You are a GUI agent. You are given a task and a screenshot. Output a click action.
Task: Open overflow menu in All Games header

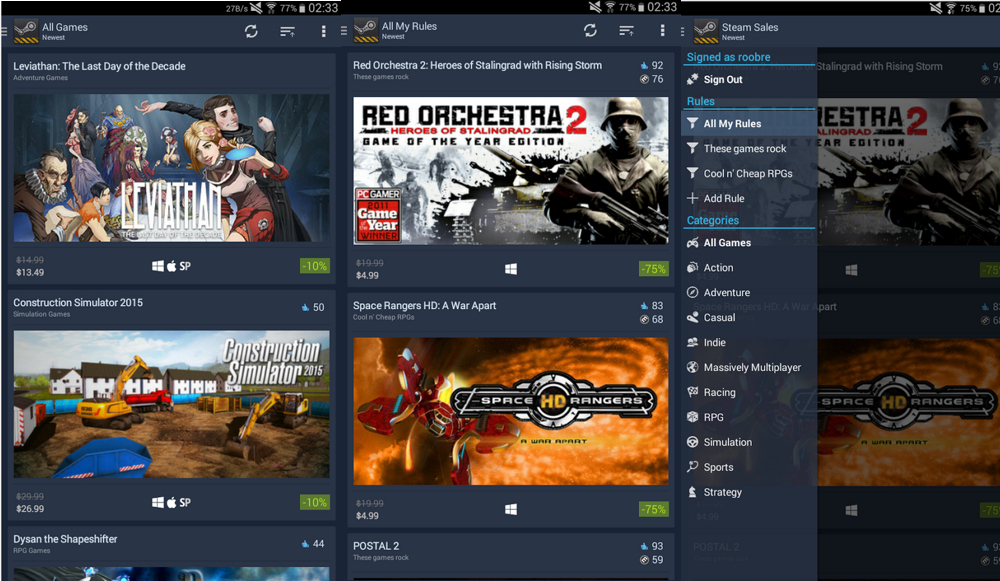(323, 31)
